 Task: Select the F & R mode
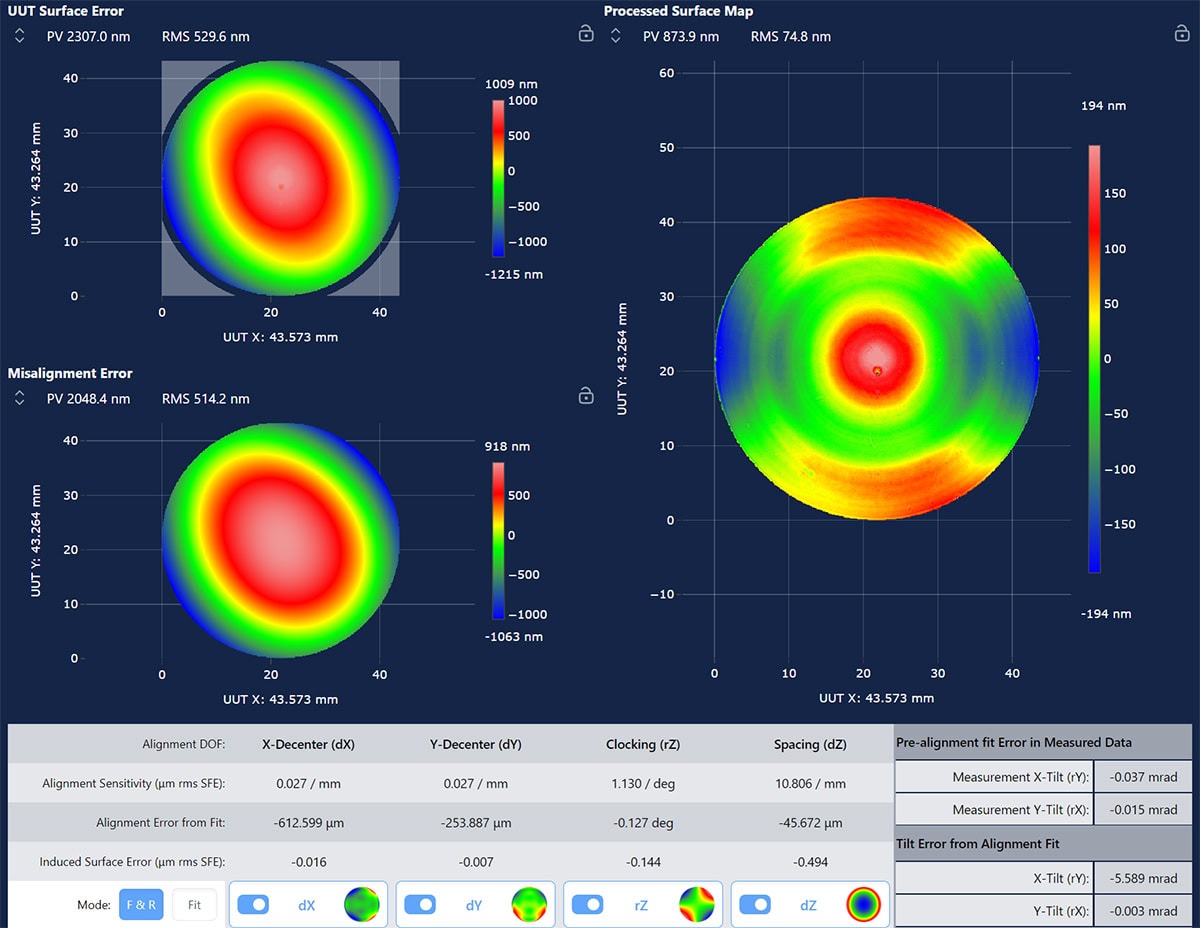pos(140,904)
